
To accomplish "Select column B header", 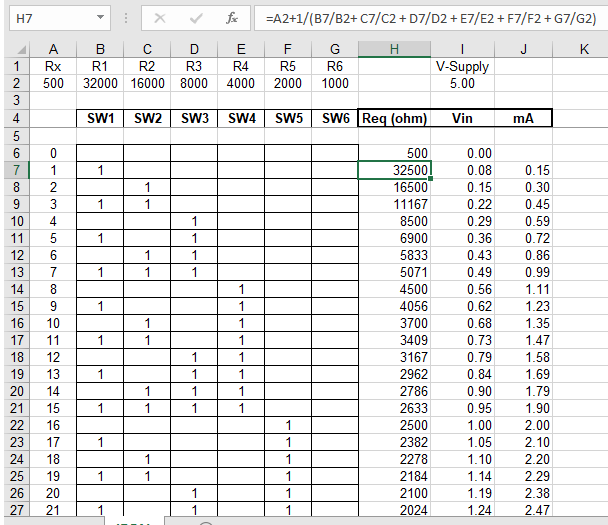I will (x=100, y=49).
